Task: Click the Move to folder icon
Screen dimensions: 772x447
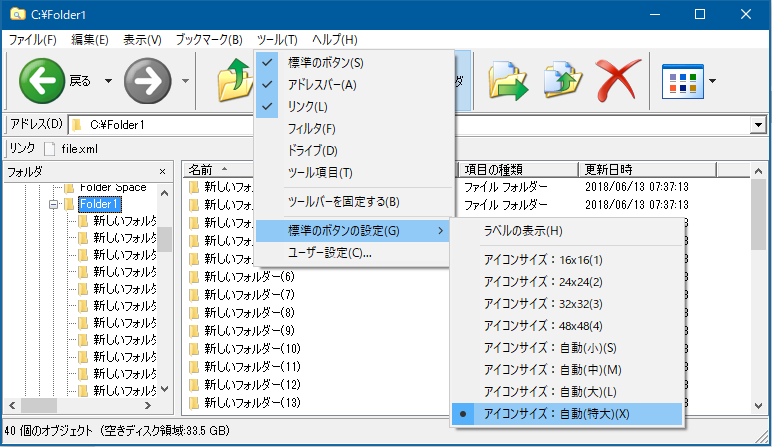Action: coord(508,80)
